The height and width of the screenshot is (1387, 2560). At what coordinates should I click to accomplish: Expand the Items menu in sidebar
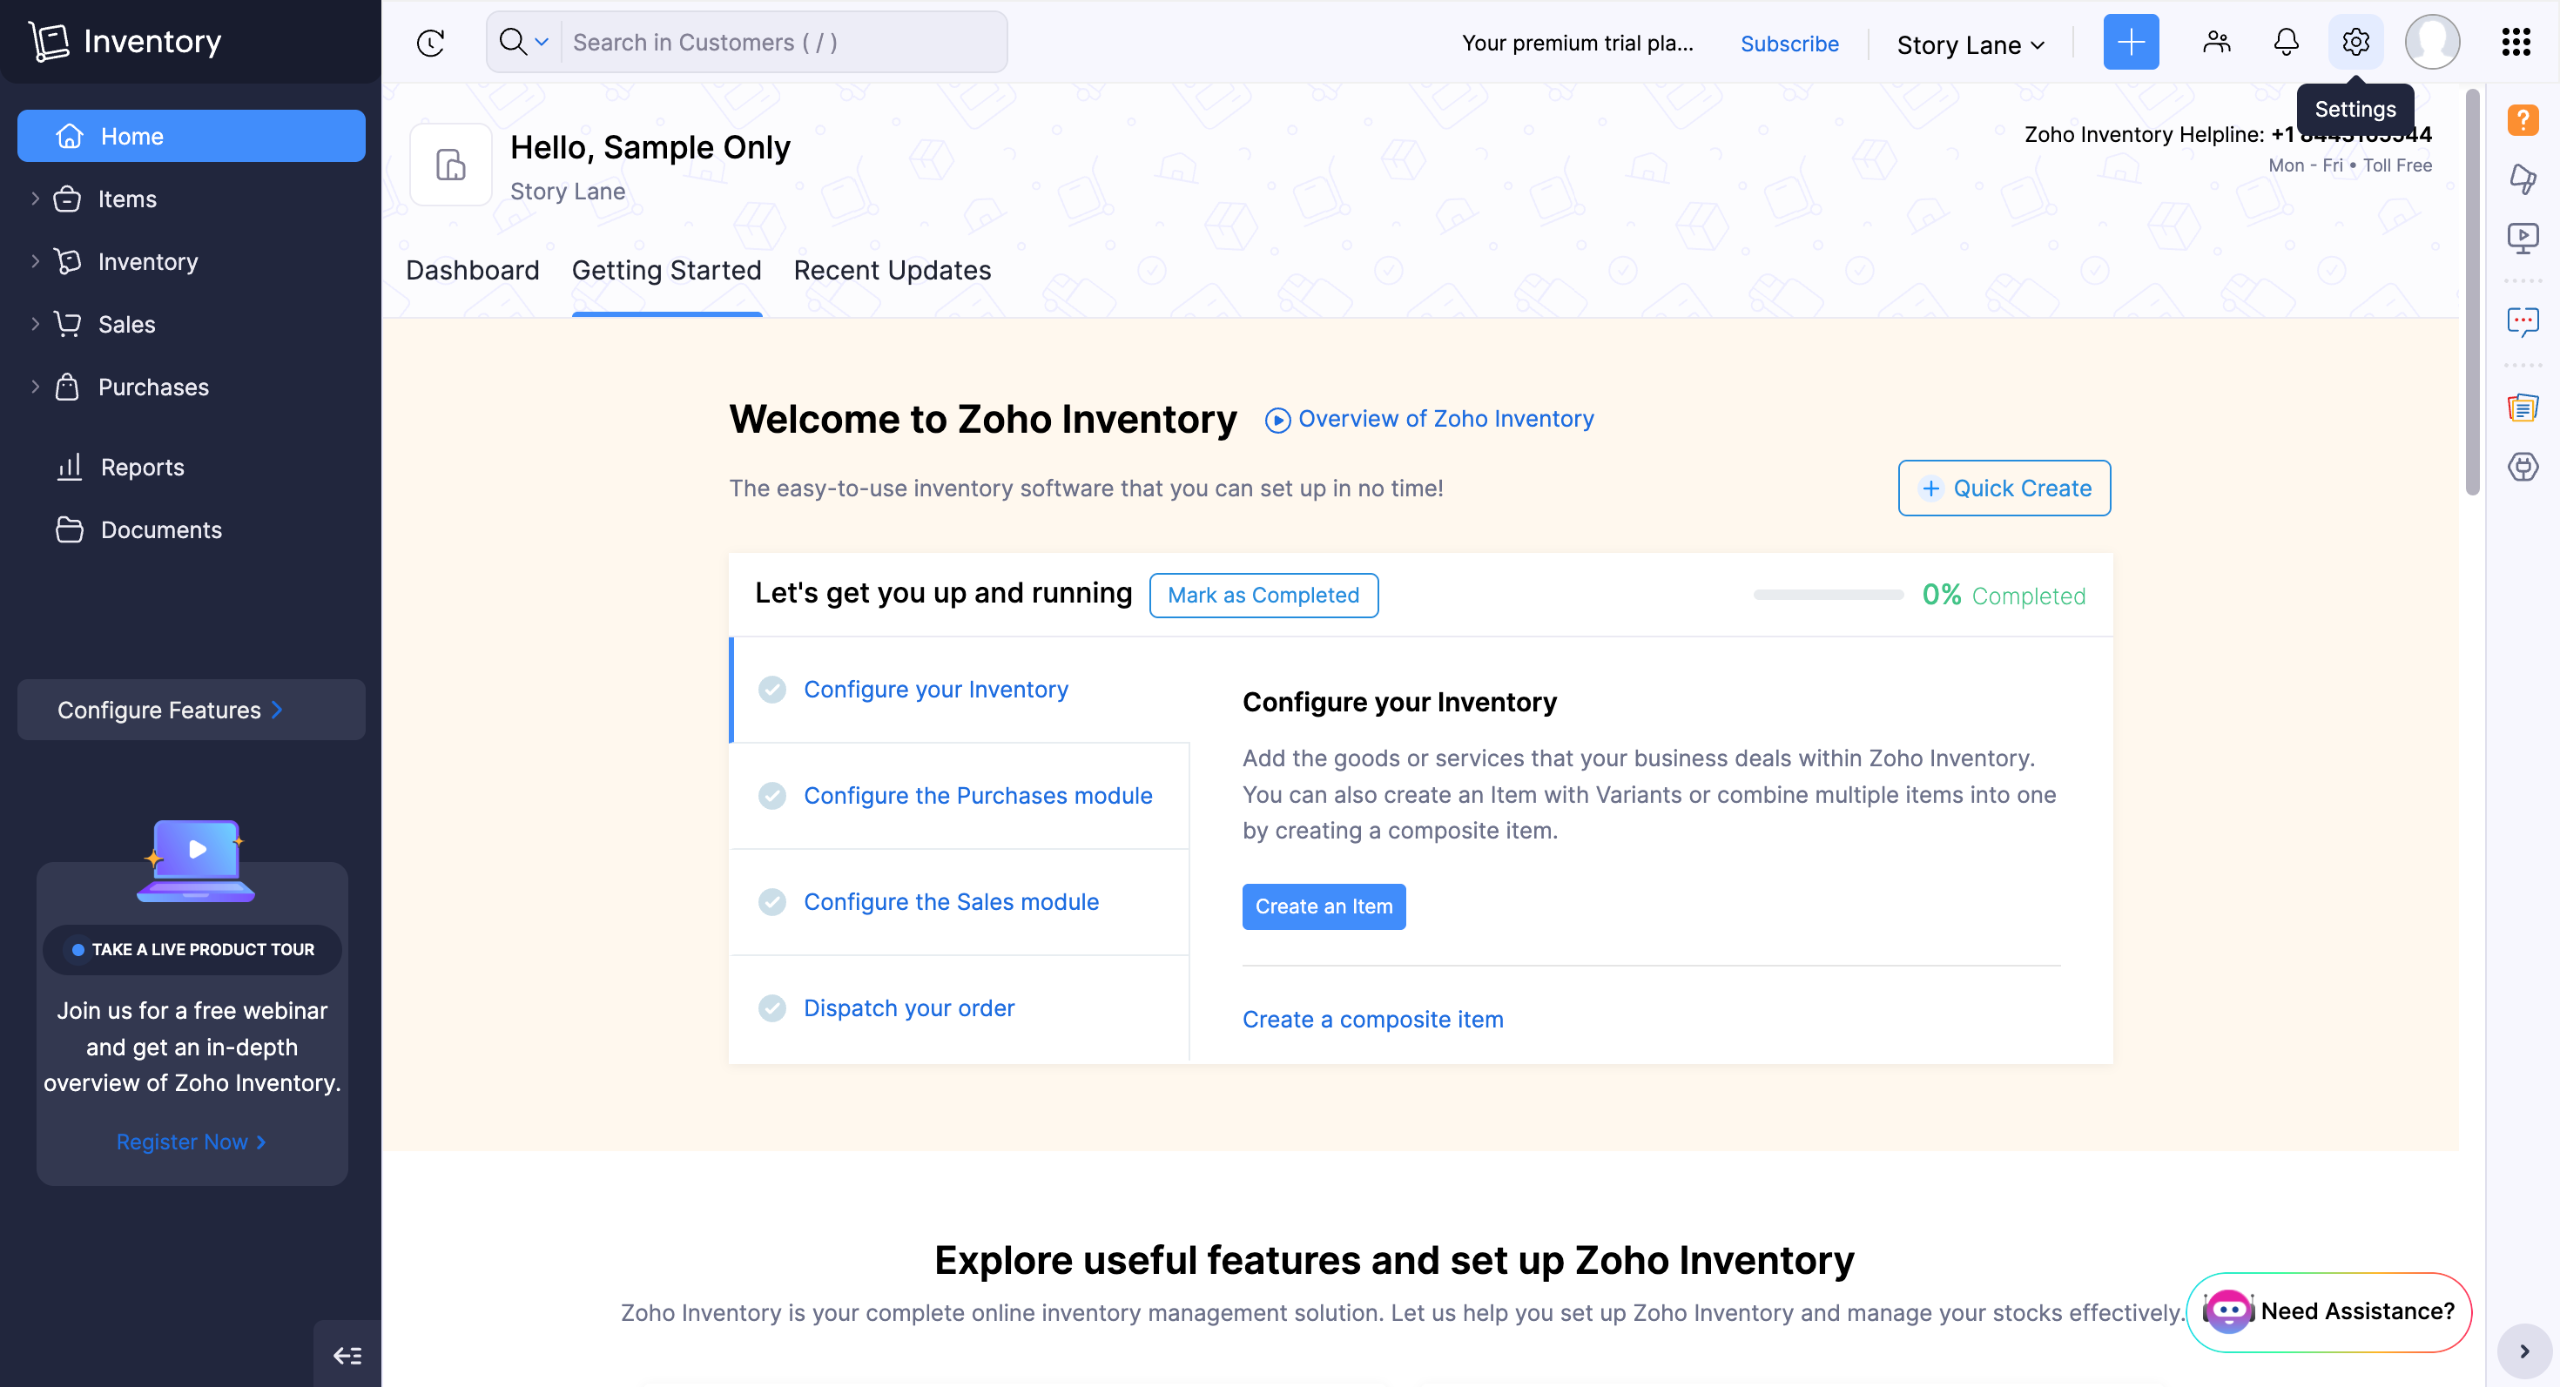[35, 199]
